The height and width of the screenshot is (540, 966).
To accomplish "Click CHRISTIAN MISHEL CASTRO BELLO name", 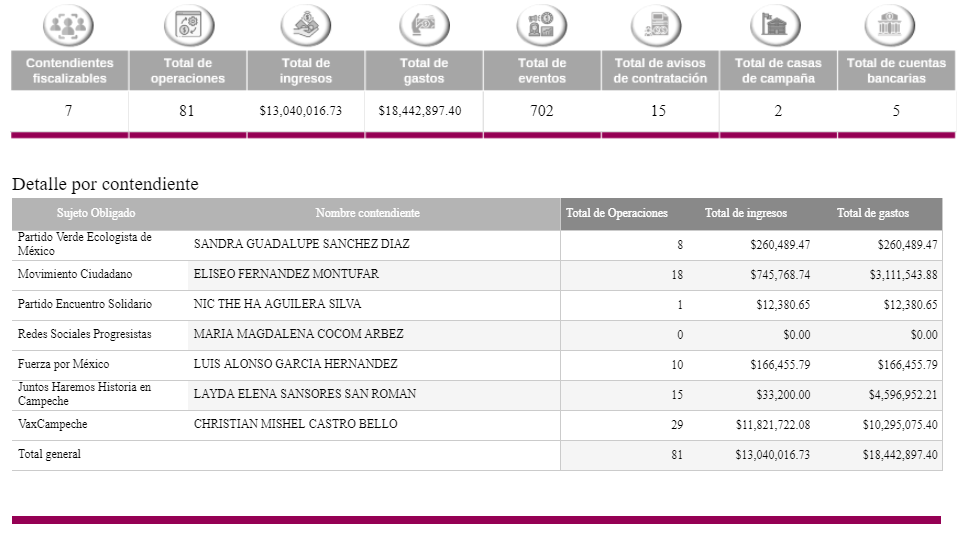I will (x=296, y=424).
